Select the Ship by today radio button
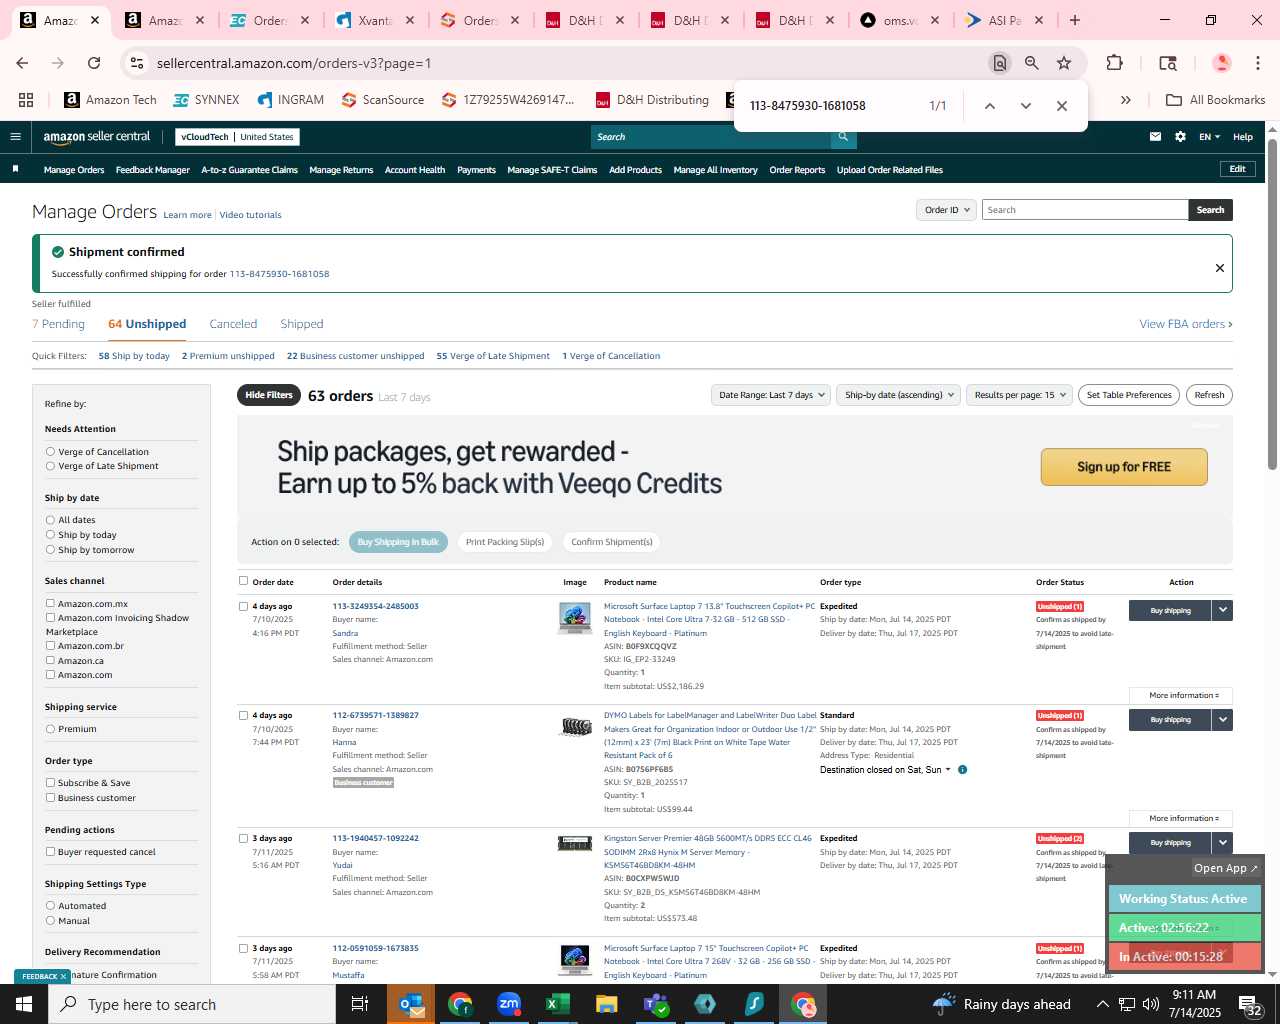This screenshot has width=1280, height=1024. [50, 535]
